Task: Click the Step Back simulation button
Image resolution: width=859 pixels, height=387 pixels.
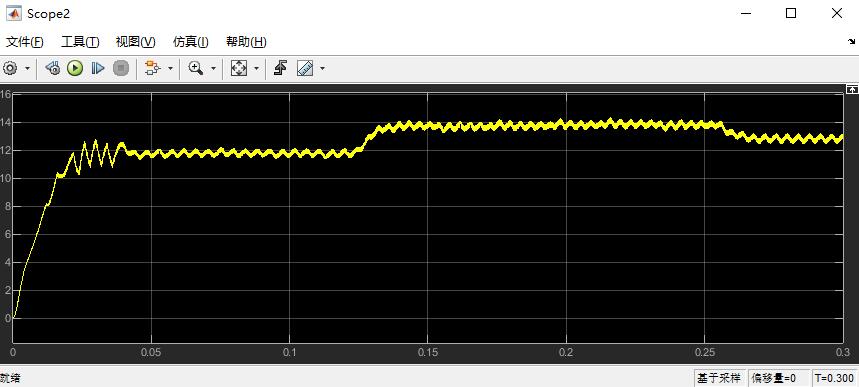Action: click(x=53, y=69)
